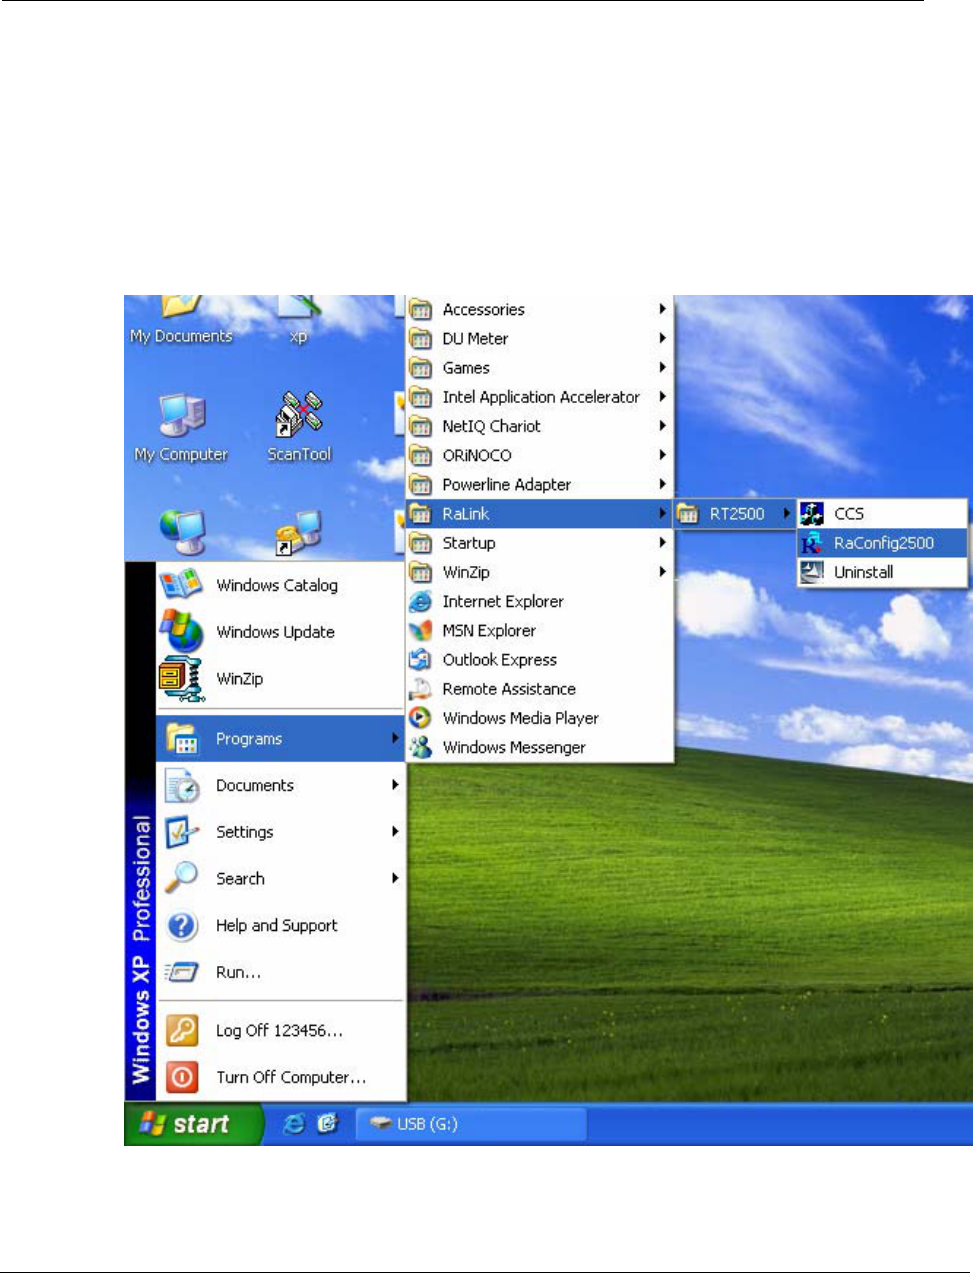Screen dimensions: 973x1273
Task: Expand Intel Application Accelerator submenu arrow
Action: 662,396
